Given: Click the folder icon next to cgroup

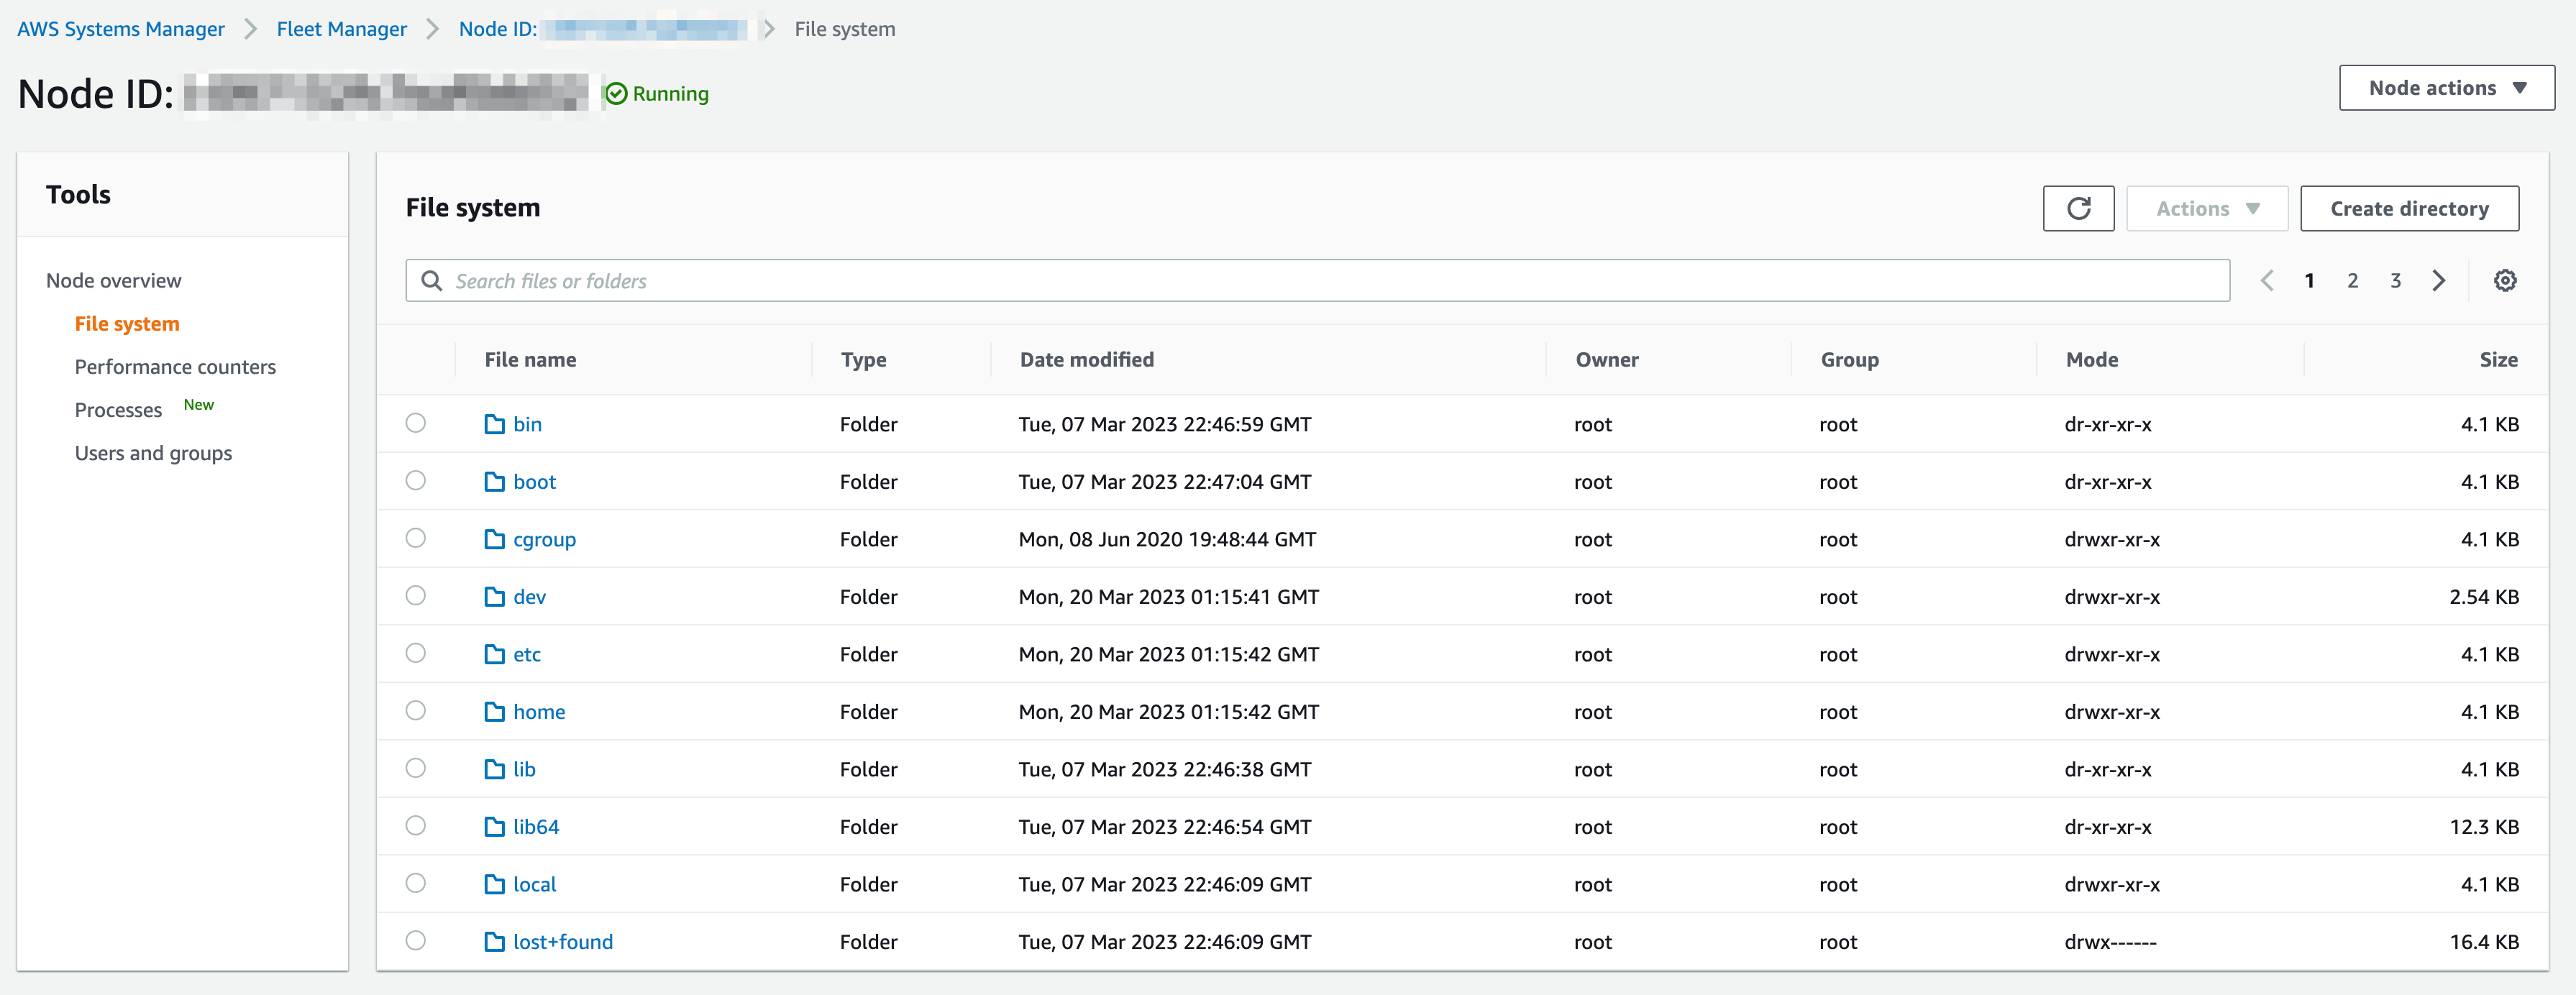Looking at the screenshot, I should tap(494, 539).
